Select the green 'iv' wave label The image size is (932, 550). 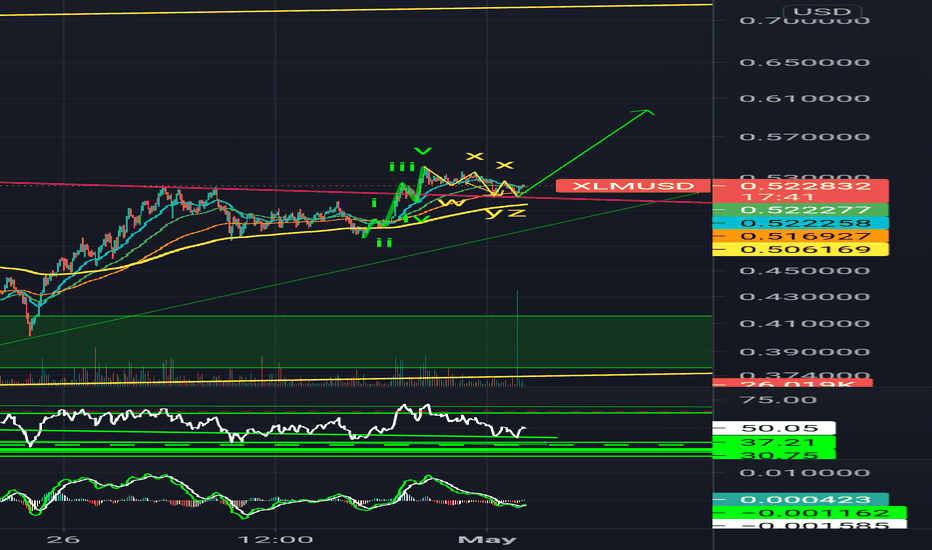tap(416, 219)
